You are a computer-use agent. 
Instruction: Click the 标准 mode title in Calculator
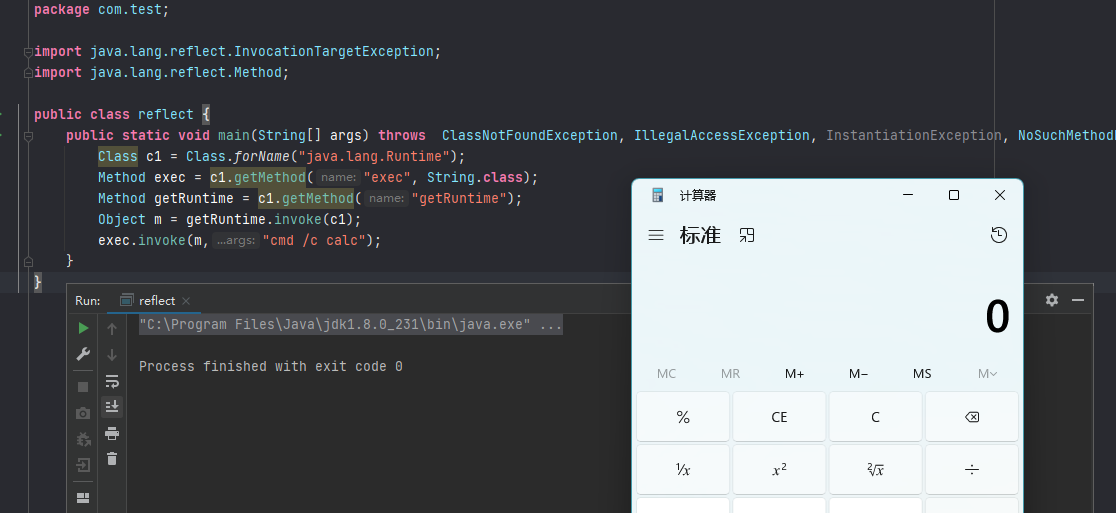pos(700,235)
